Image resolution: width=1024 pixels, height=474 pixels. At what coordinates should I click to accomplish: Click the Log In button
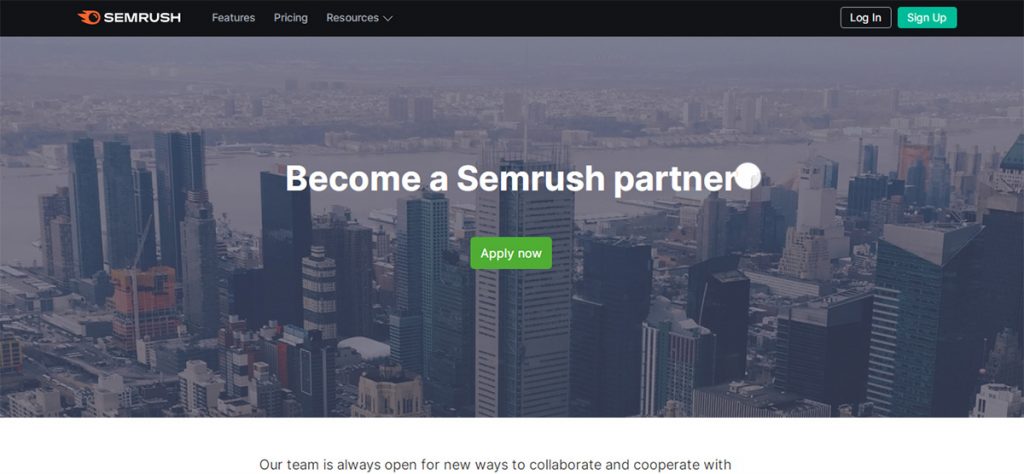coord(865,18)
